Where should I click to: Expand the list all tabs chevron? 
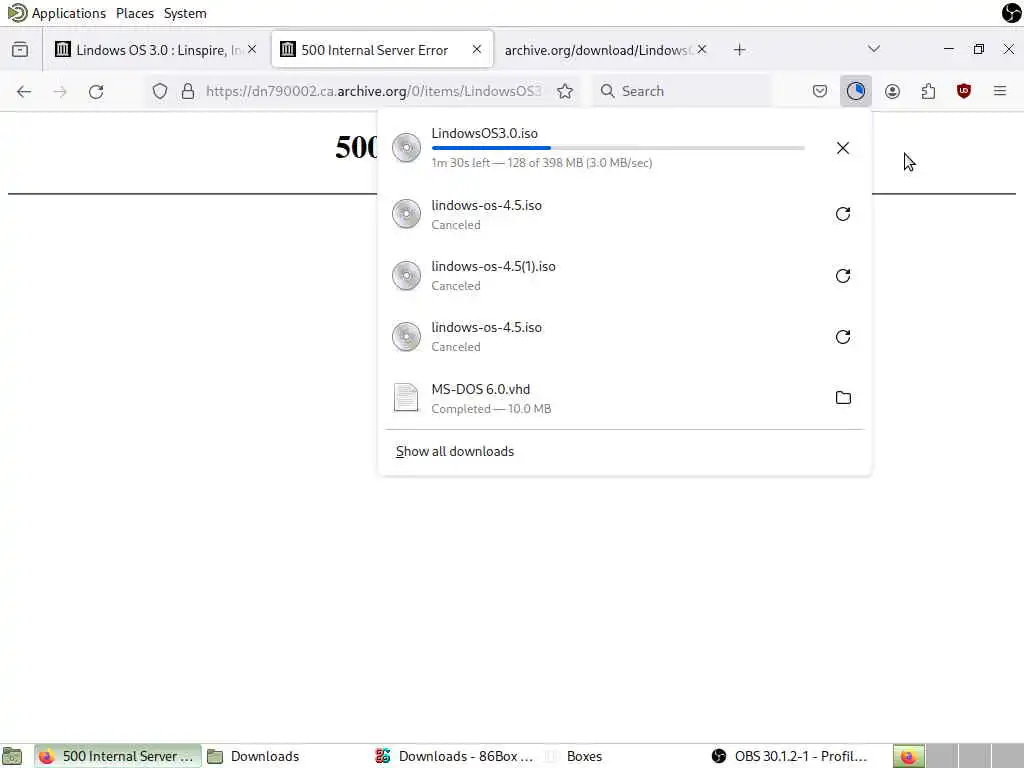874,49
